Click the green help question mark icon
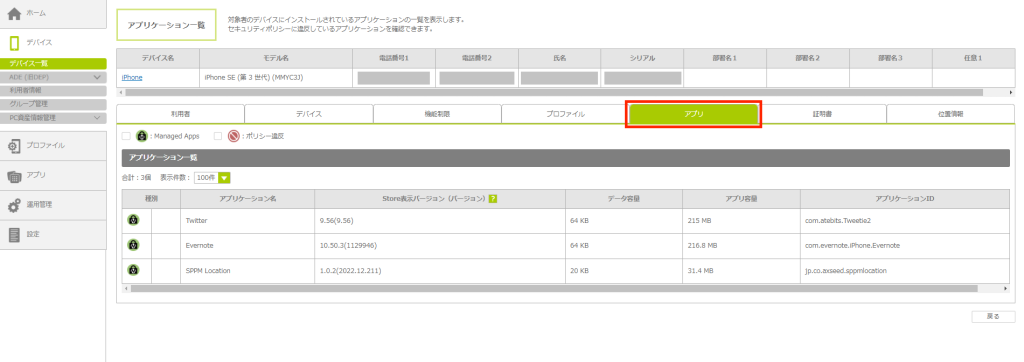Image resolution: width=1024 pixels, height=362 pixels. pos(493,199)
